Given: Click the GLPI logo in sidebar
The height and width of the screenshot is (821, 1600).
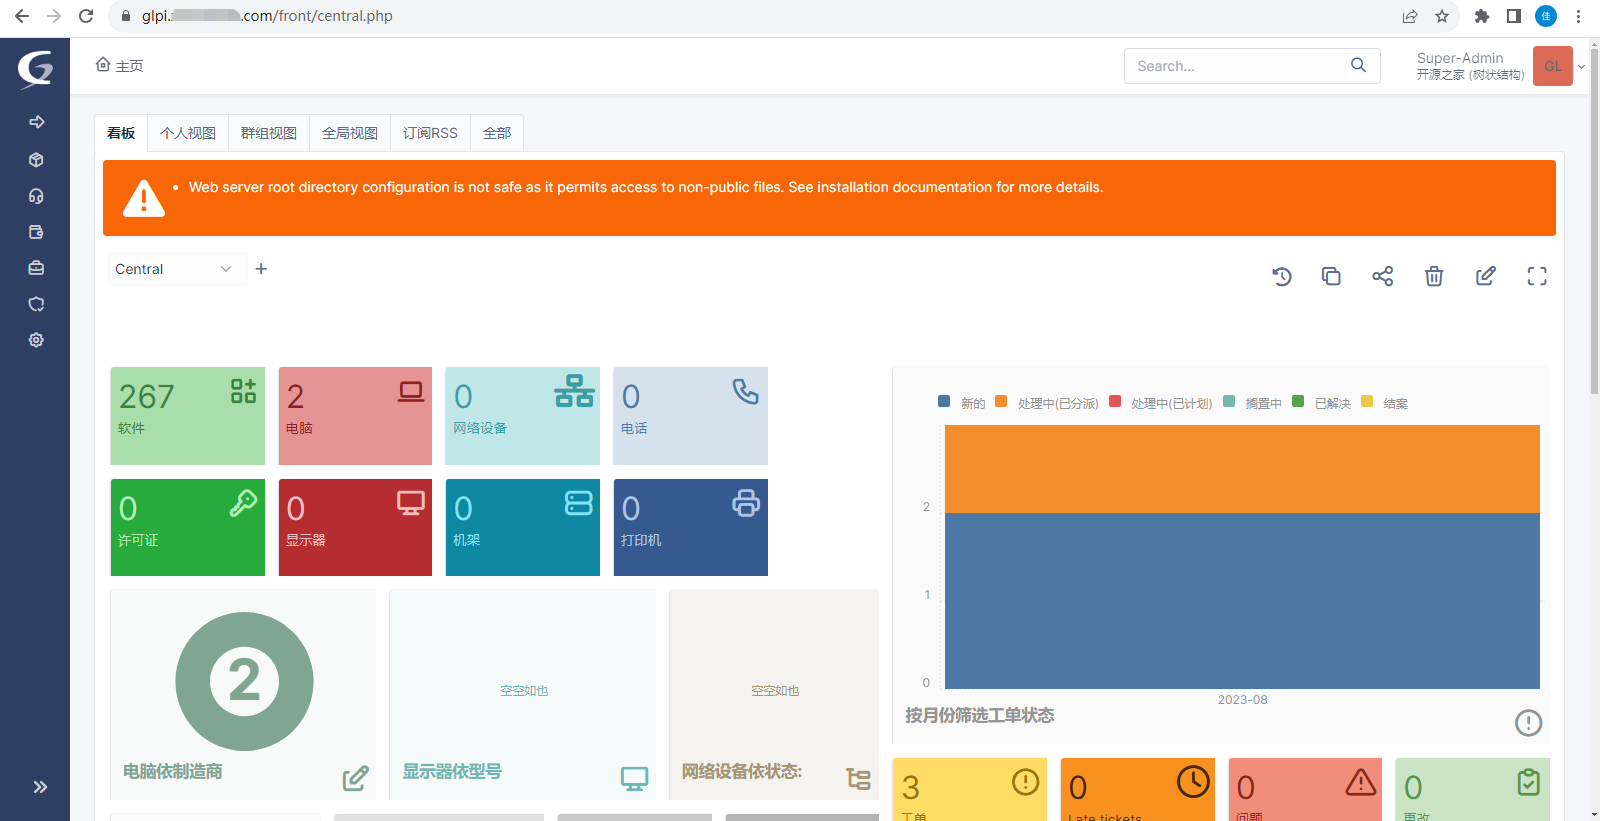Looking at the screenshot, I should 35,68.
